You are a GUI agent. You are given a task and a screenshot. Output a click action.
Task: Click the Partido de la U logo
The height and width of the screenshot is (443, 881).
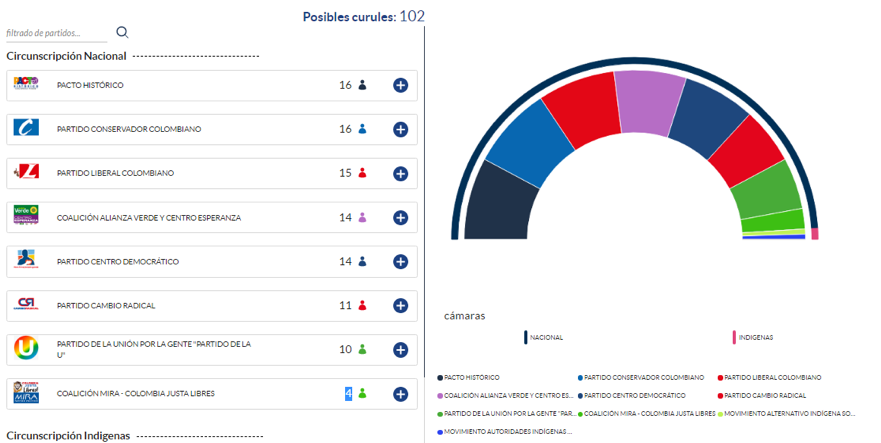pos(26,348)
